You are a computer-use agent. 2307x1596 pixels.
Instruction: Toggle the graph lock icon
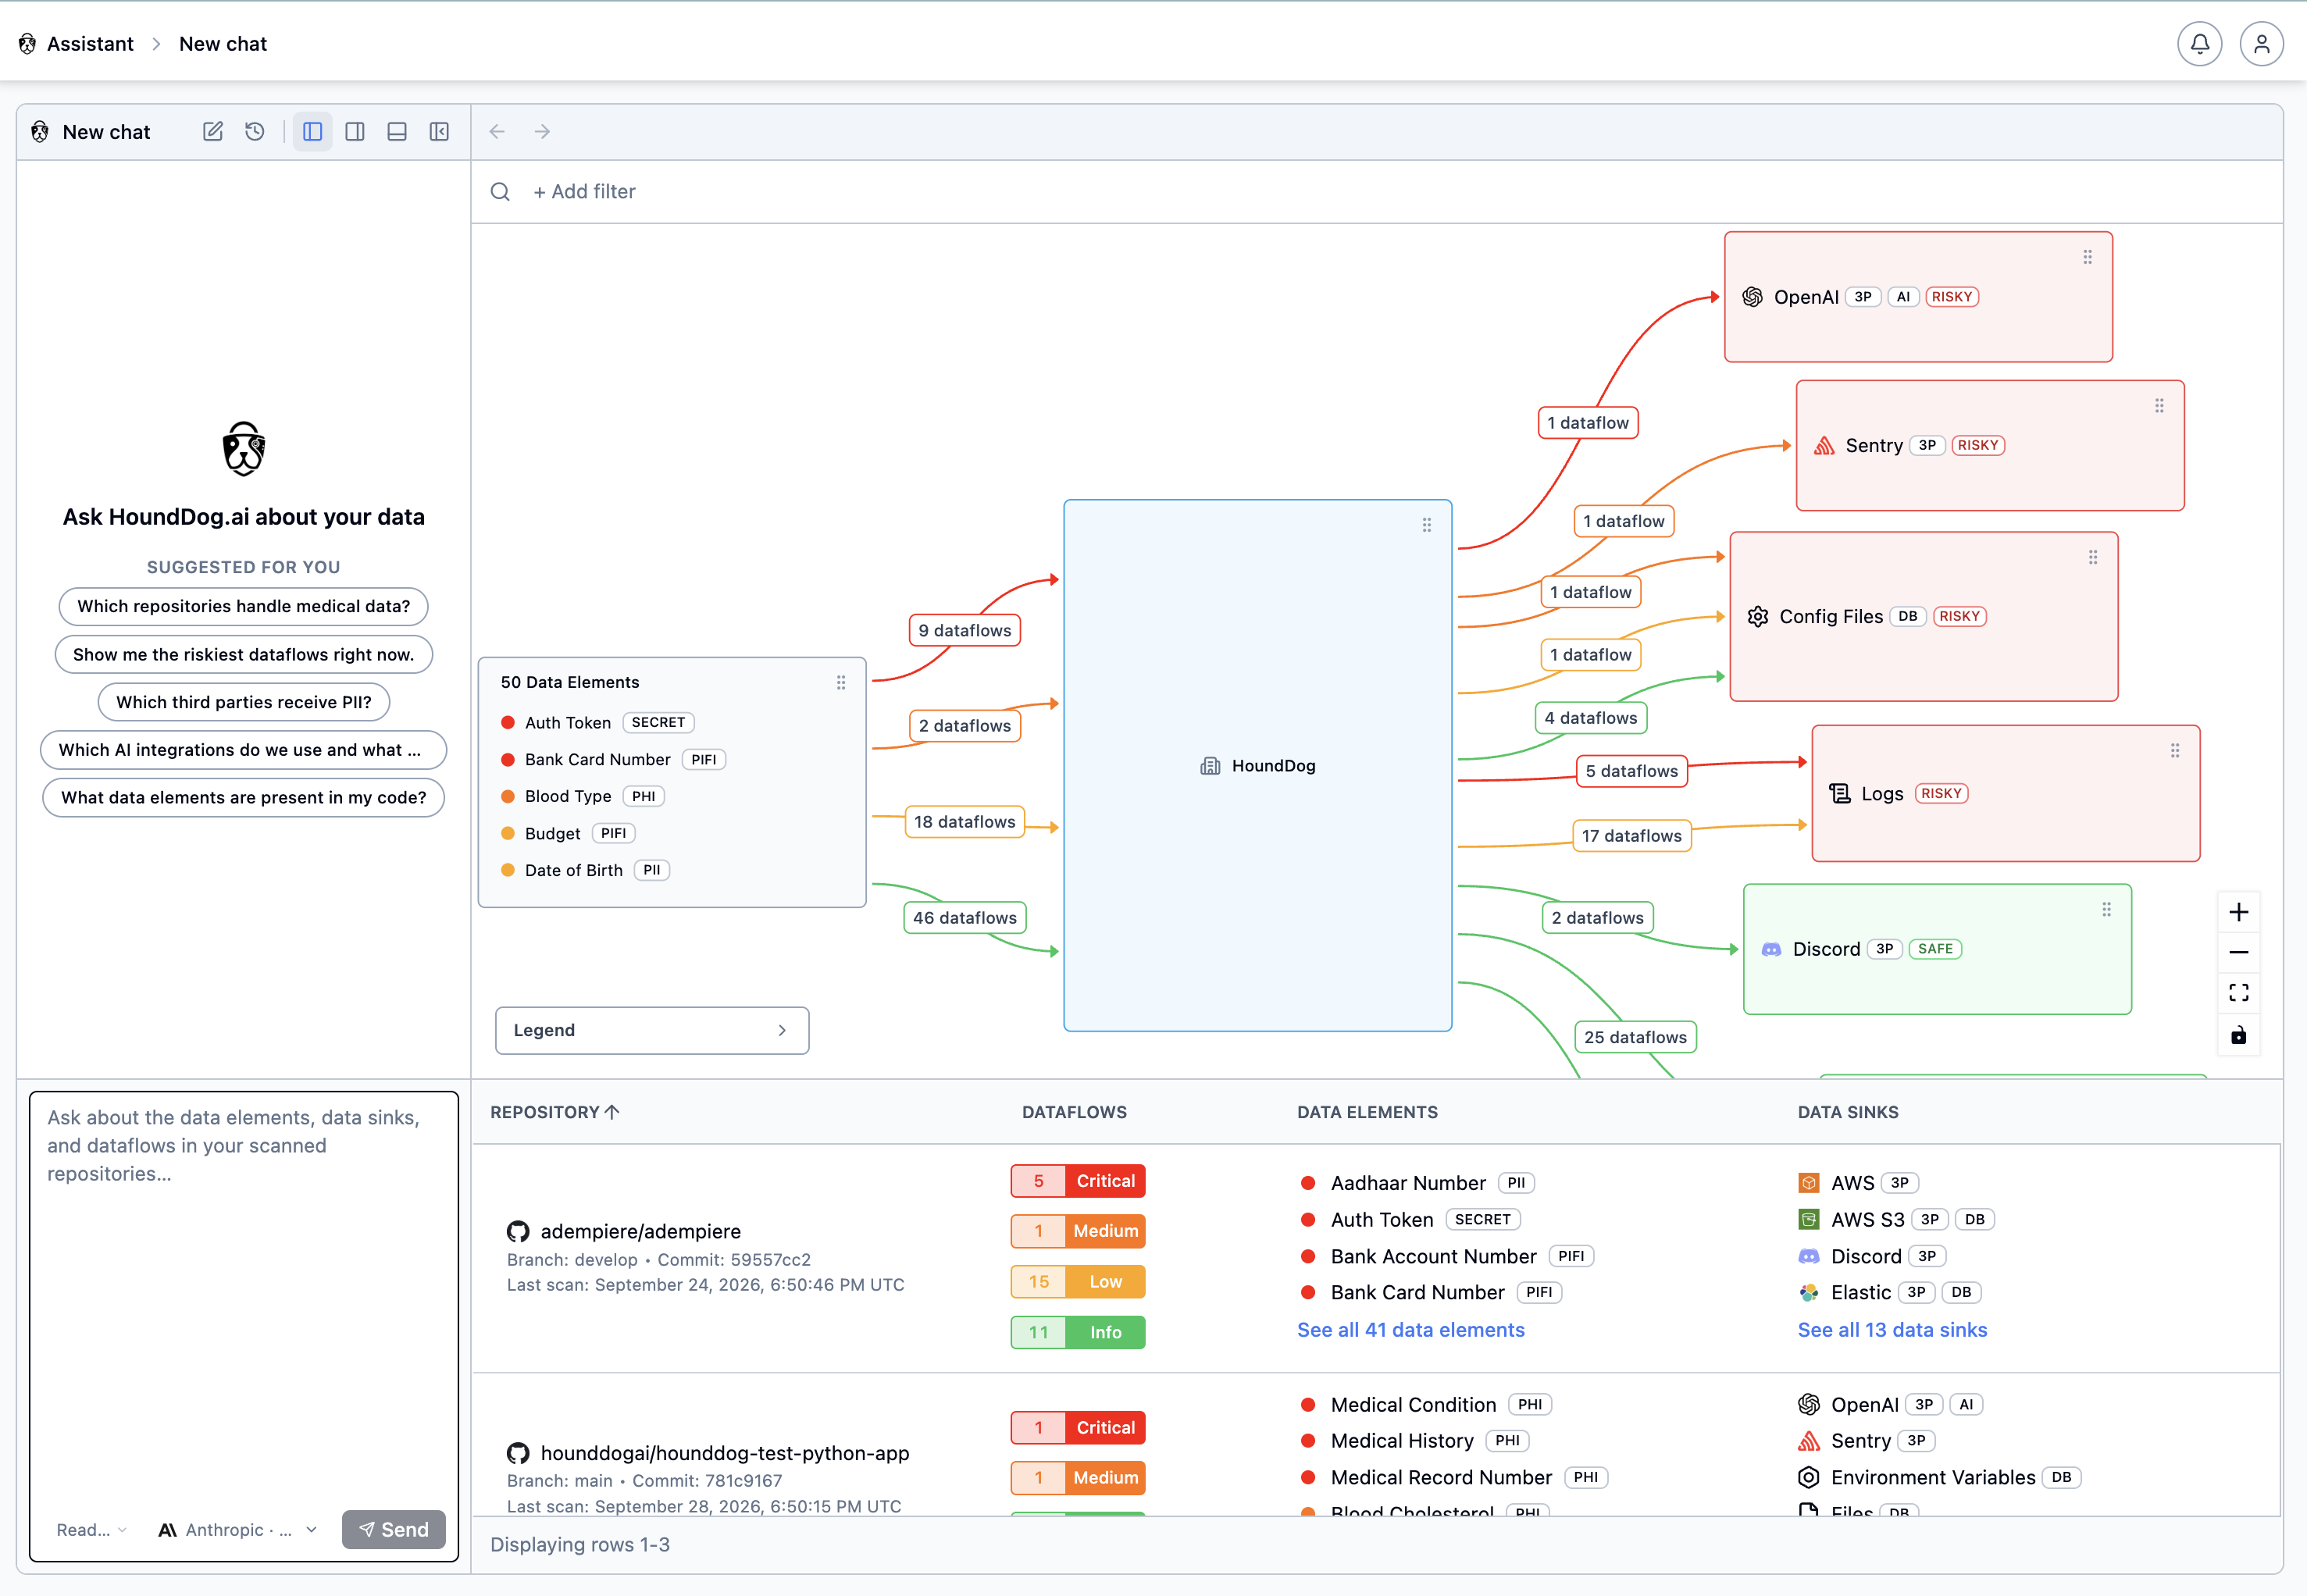2239,1035
